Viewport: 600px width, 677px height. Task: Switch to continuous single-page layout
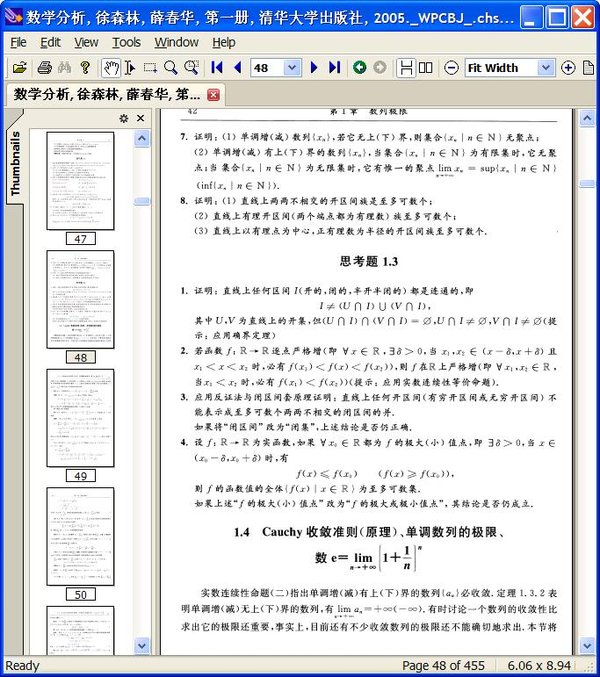(406, 68)
